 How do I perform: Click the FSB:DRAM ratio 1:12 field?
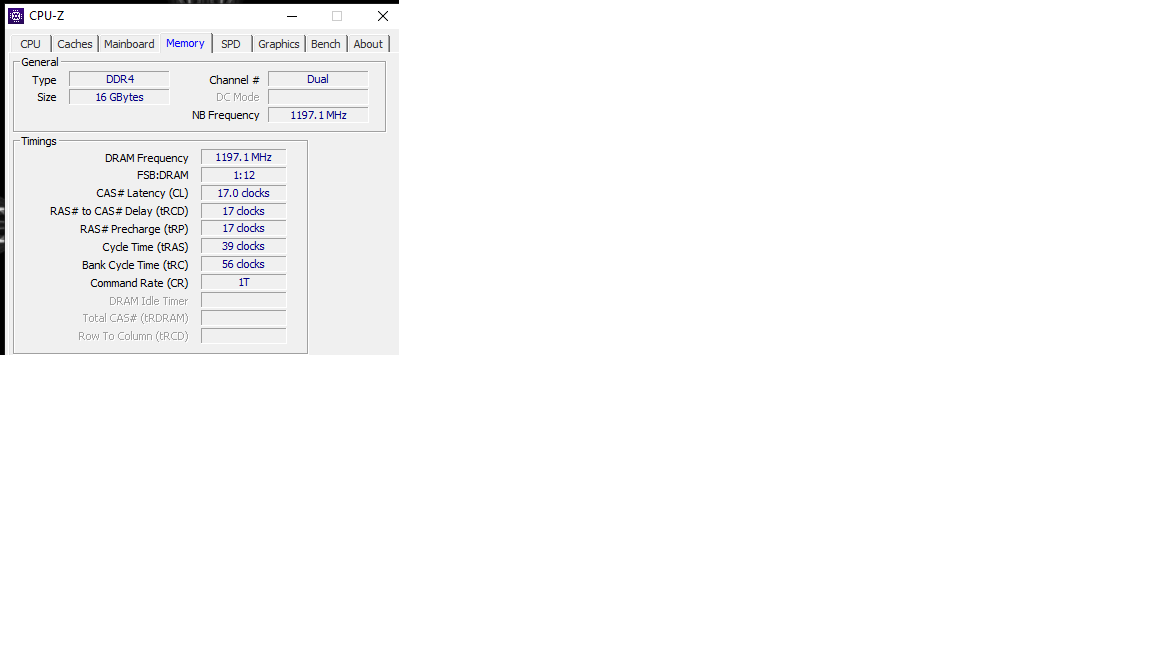click(x=244, y=176)
